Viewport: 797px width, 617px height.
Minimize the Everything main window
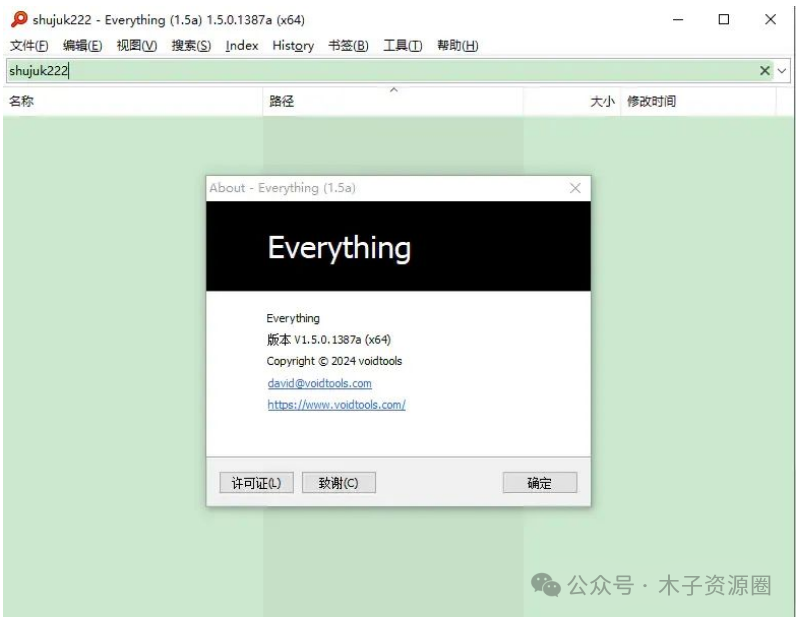[678, 19]
